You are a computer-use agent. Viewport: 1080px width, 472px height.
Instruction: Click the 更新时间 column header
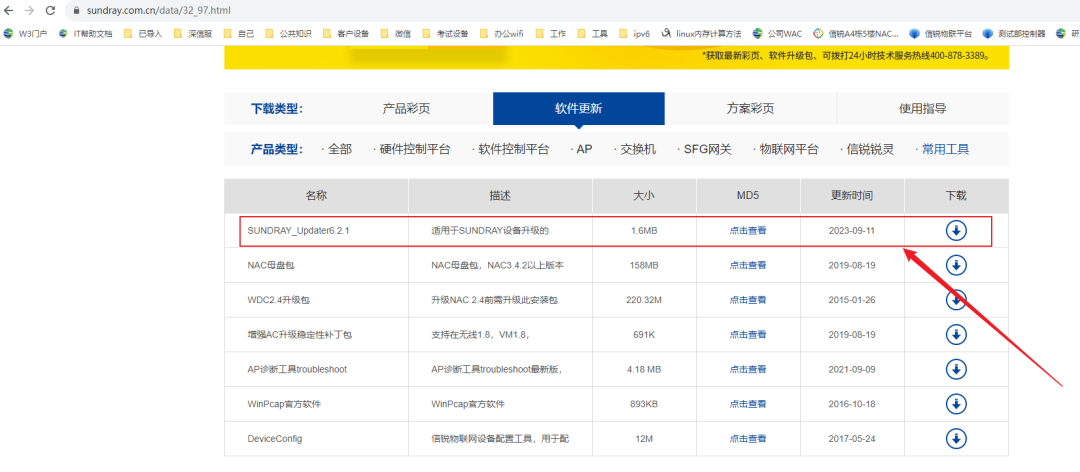pyautogui.click(x=852, y=196)
